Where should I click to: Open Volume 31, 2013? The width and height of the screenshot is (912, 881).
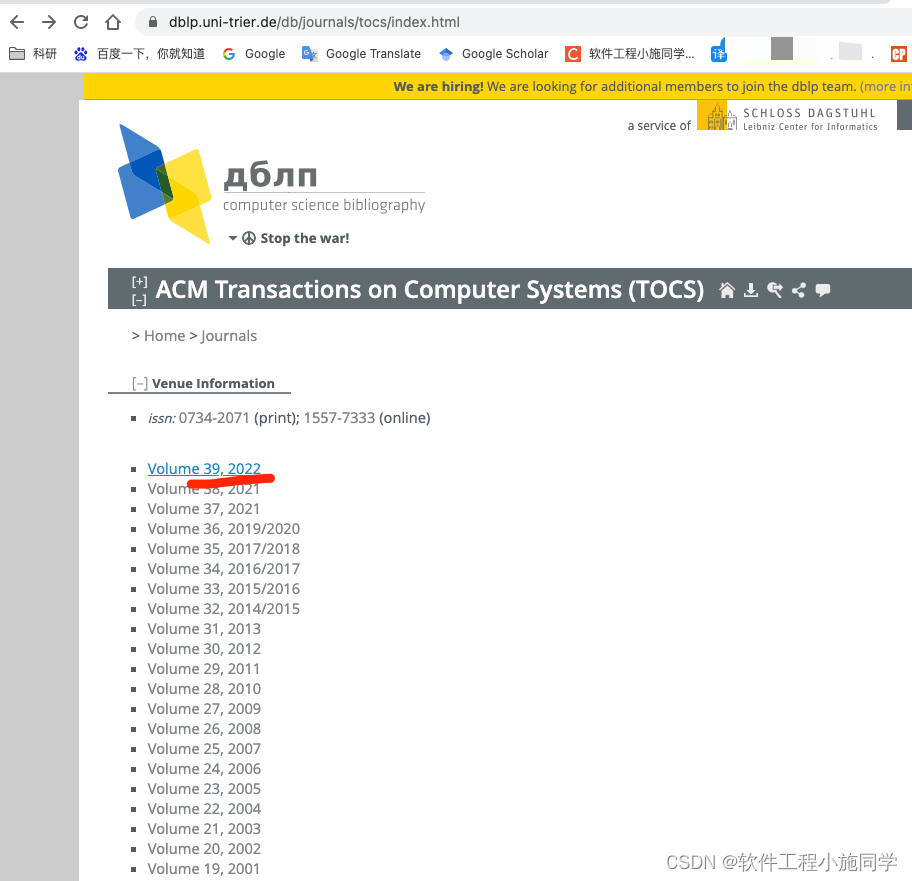pos(204,629)
